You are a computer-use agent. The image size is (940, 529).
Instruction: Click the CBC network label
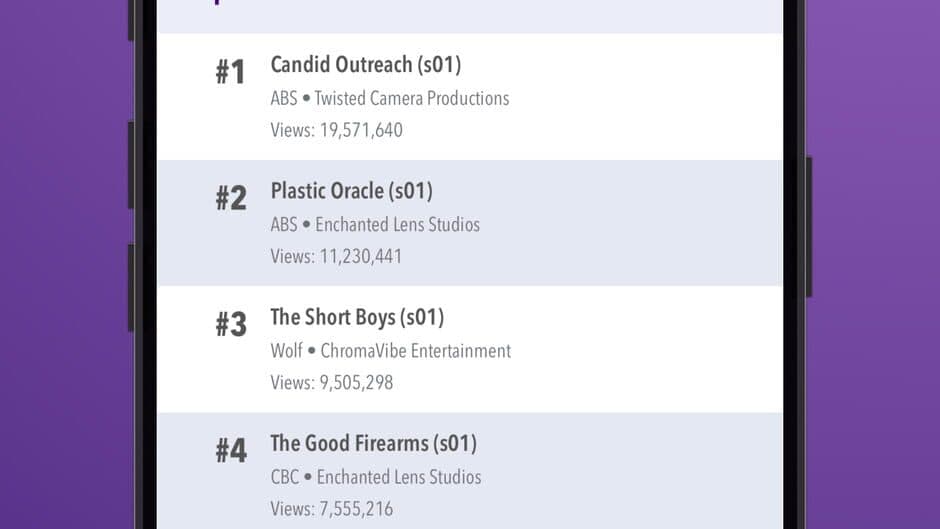click(284, 477)
